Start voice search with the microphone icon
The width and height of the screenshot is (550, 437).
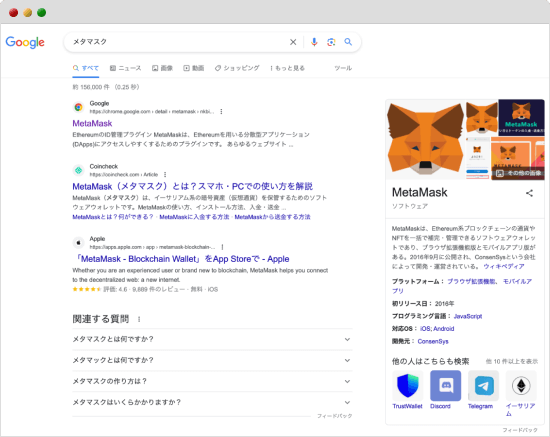pyautogui.click(x=314, y=42)
